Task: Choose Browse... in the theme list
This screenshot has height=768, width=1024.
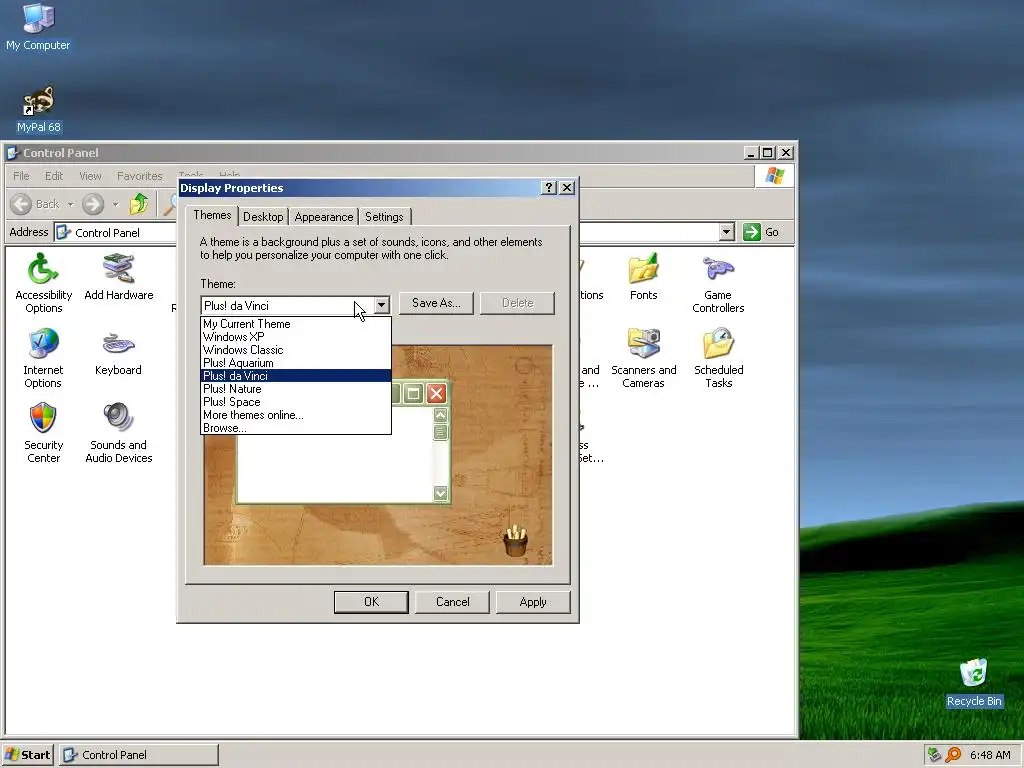Action: point(296,428)
